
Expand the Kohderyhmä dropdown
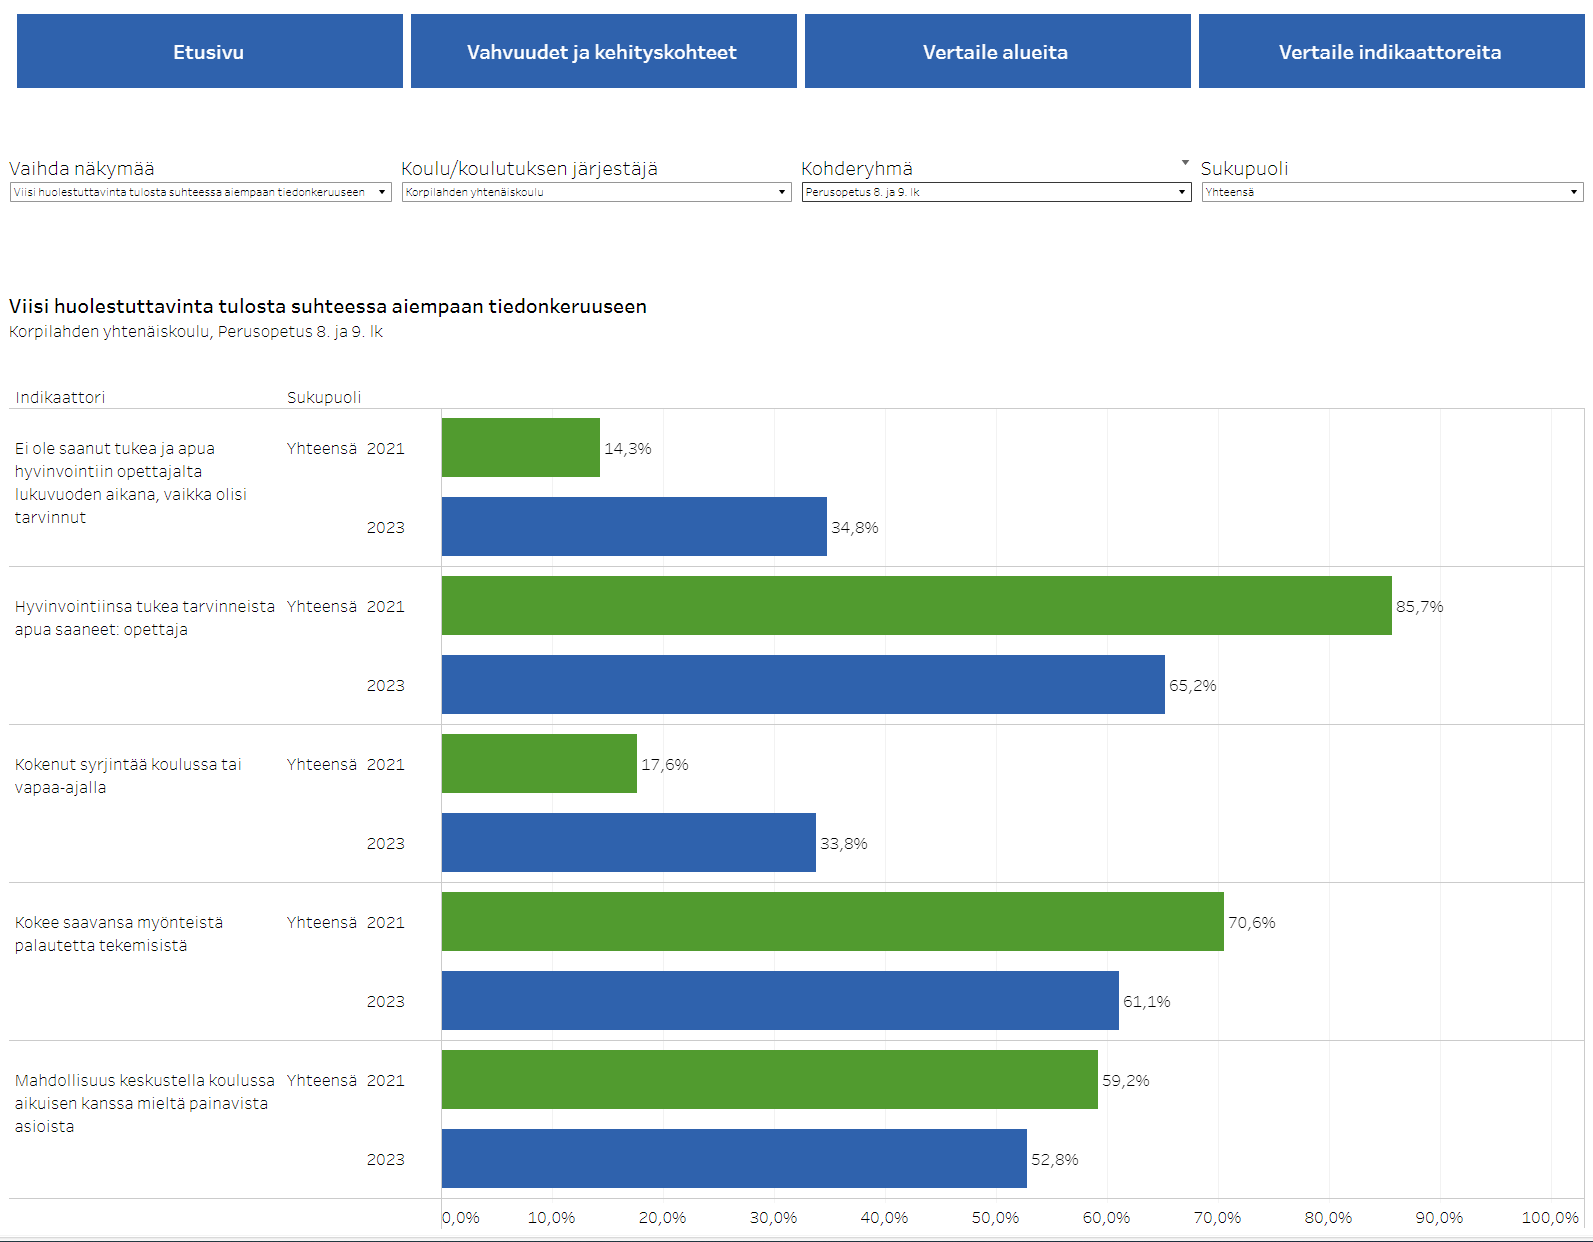[996, 192]
